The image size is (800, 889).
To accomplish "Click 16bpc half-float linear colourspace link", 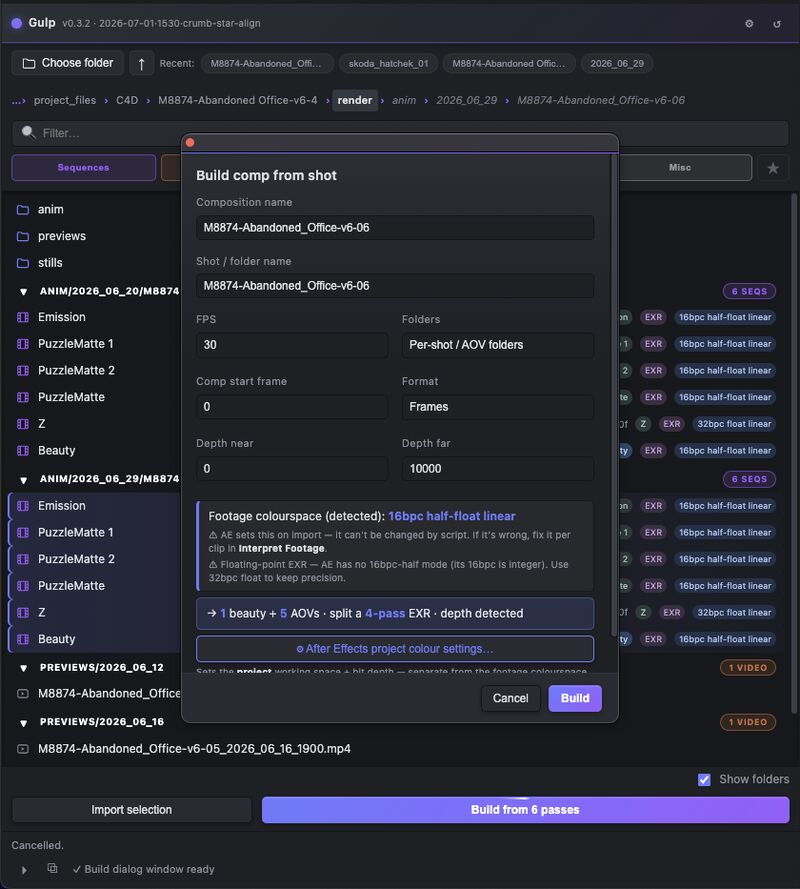I will pos(451,516).
